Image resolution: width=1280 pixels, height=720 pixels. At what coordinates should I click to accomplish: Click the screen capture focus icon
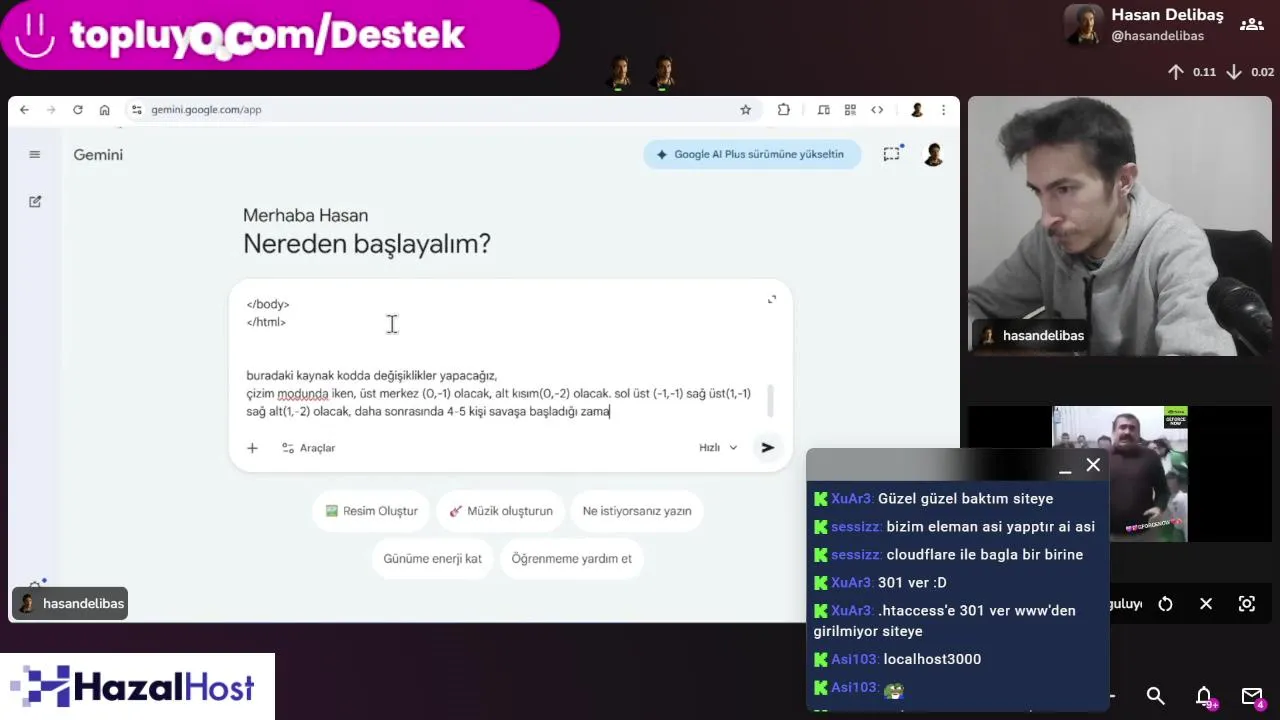pyautogui.click(x=1247, y=604)
